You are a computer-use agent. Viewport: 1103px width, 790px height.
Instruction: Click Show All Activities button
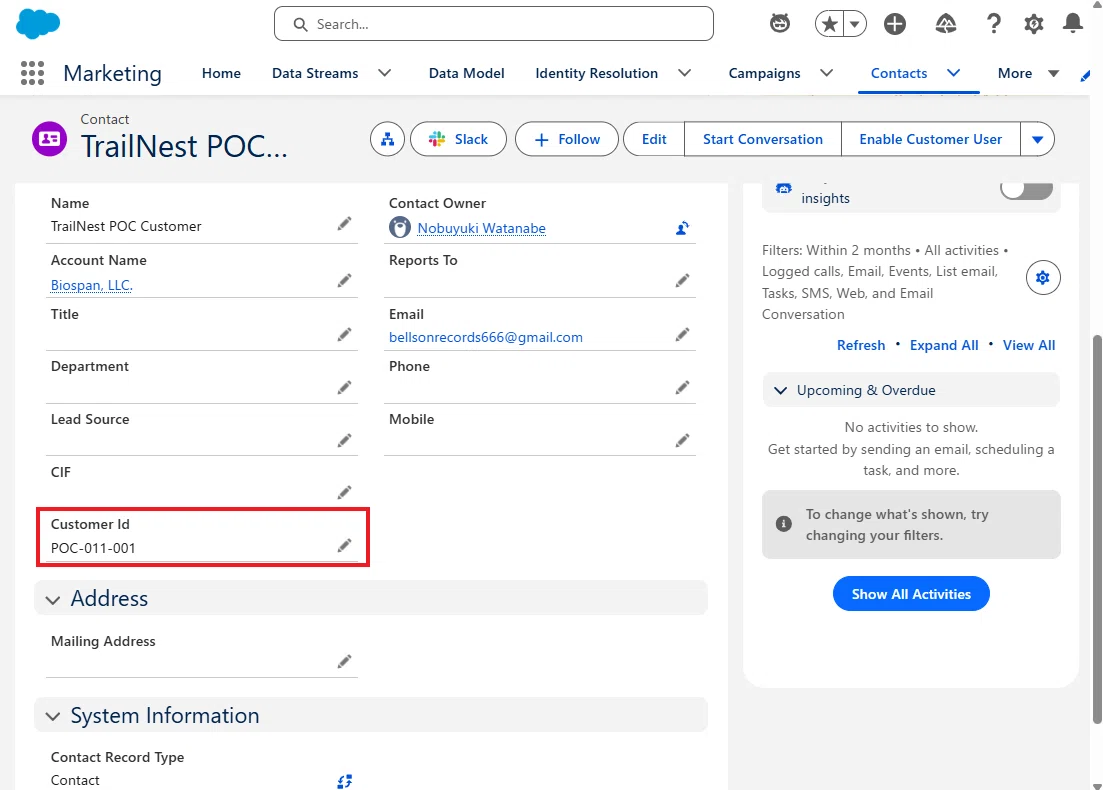coord(911,594)
